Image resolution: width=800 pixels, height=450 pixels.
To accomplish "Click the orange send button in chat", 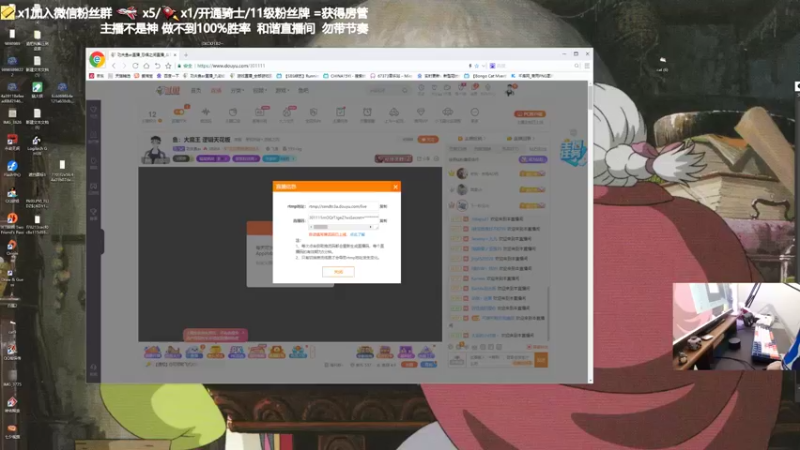I will pos(541,361).
